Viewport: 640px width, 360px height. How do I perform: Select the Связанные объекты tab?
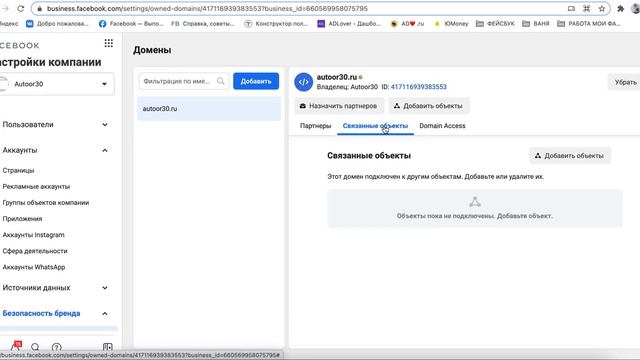point(375,126)
